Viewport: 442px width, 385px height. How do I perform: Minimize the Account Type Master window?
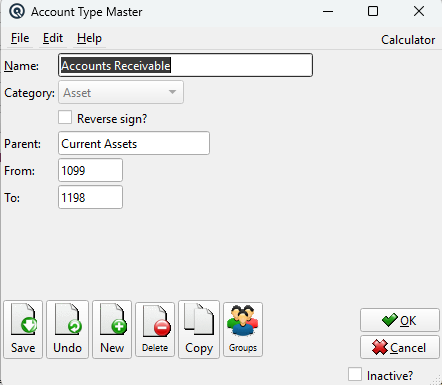click(328, 11)
